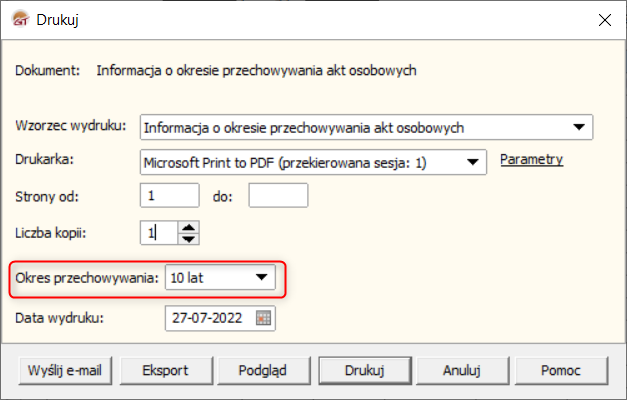Screen dimensions: 627x400
Task: Expand the Okres przechowywania dropdown
Action: 261,277
